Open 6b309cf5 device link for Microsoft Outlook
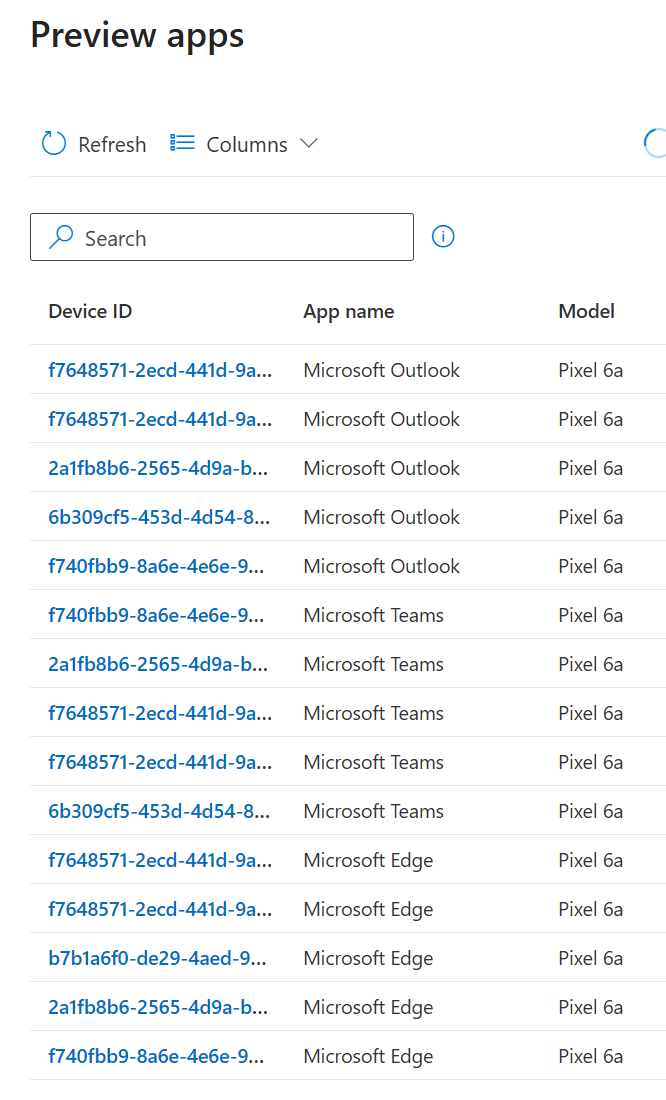 [159, 517]
